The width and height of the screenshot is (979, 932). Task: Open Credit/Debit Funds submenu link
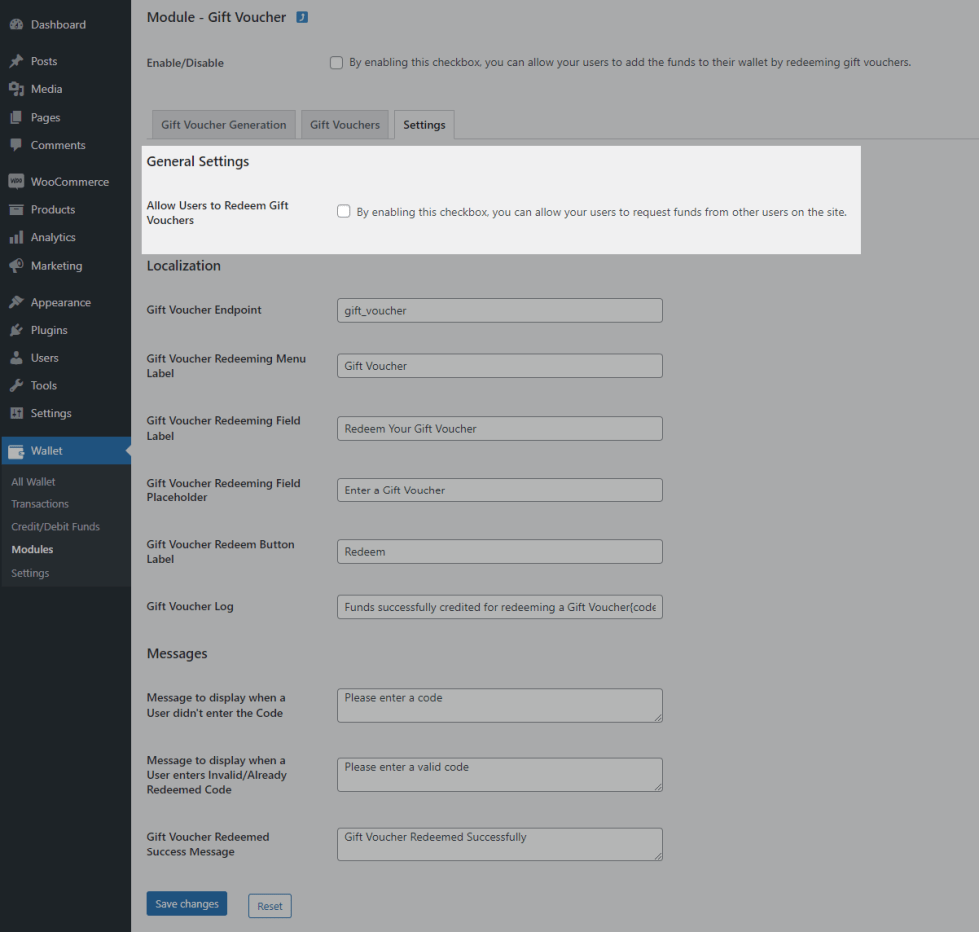click(x=56, y=527)
